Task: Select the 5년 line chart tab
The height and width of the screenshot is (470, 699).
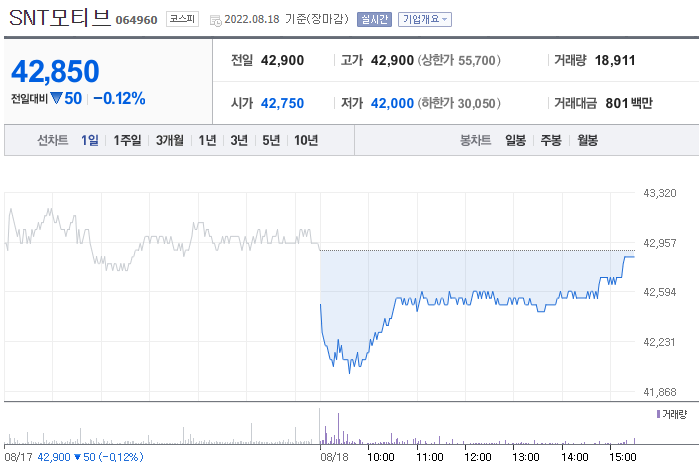Action: (x=271, y=140)
